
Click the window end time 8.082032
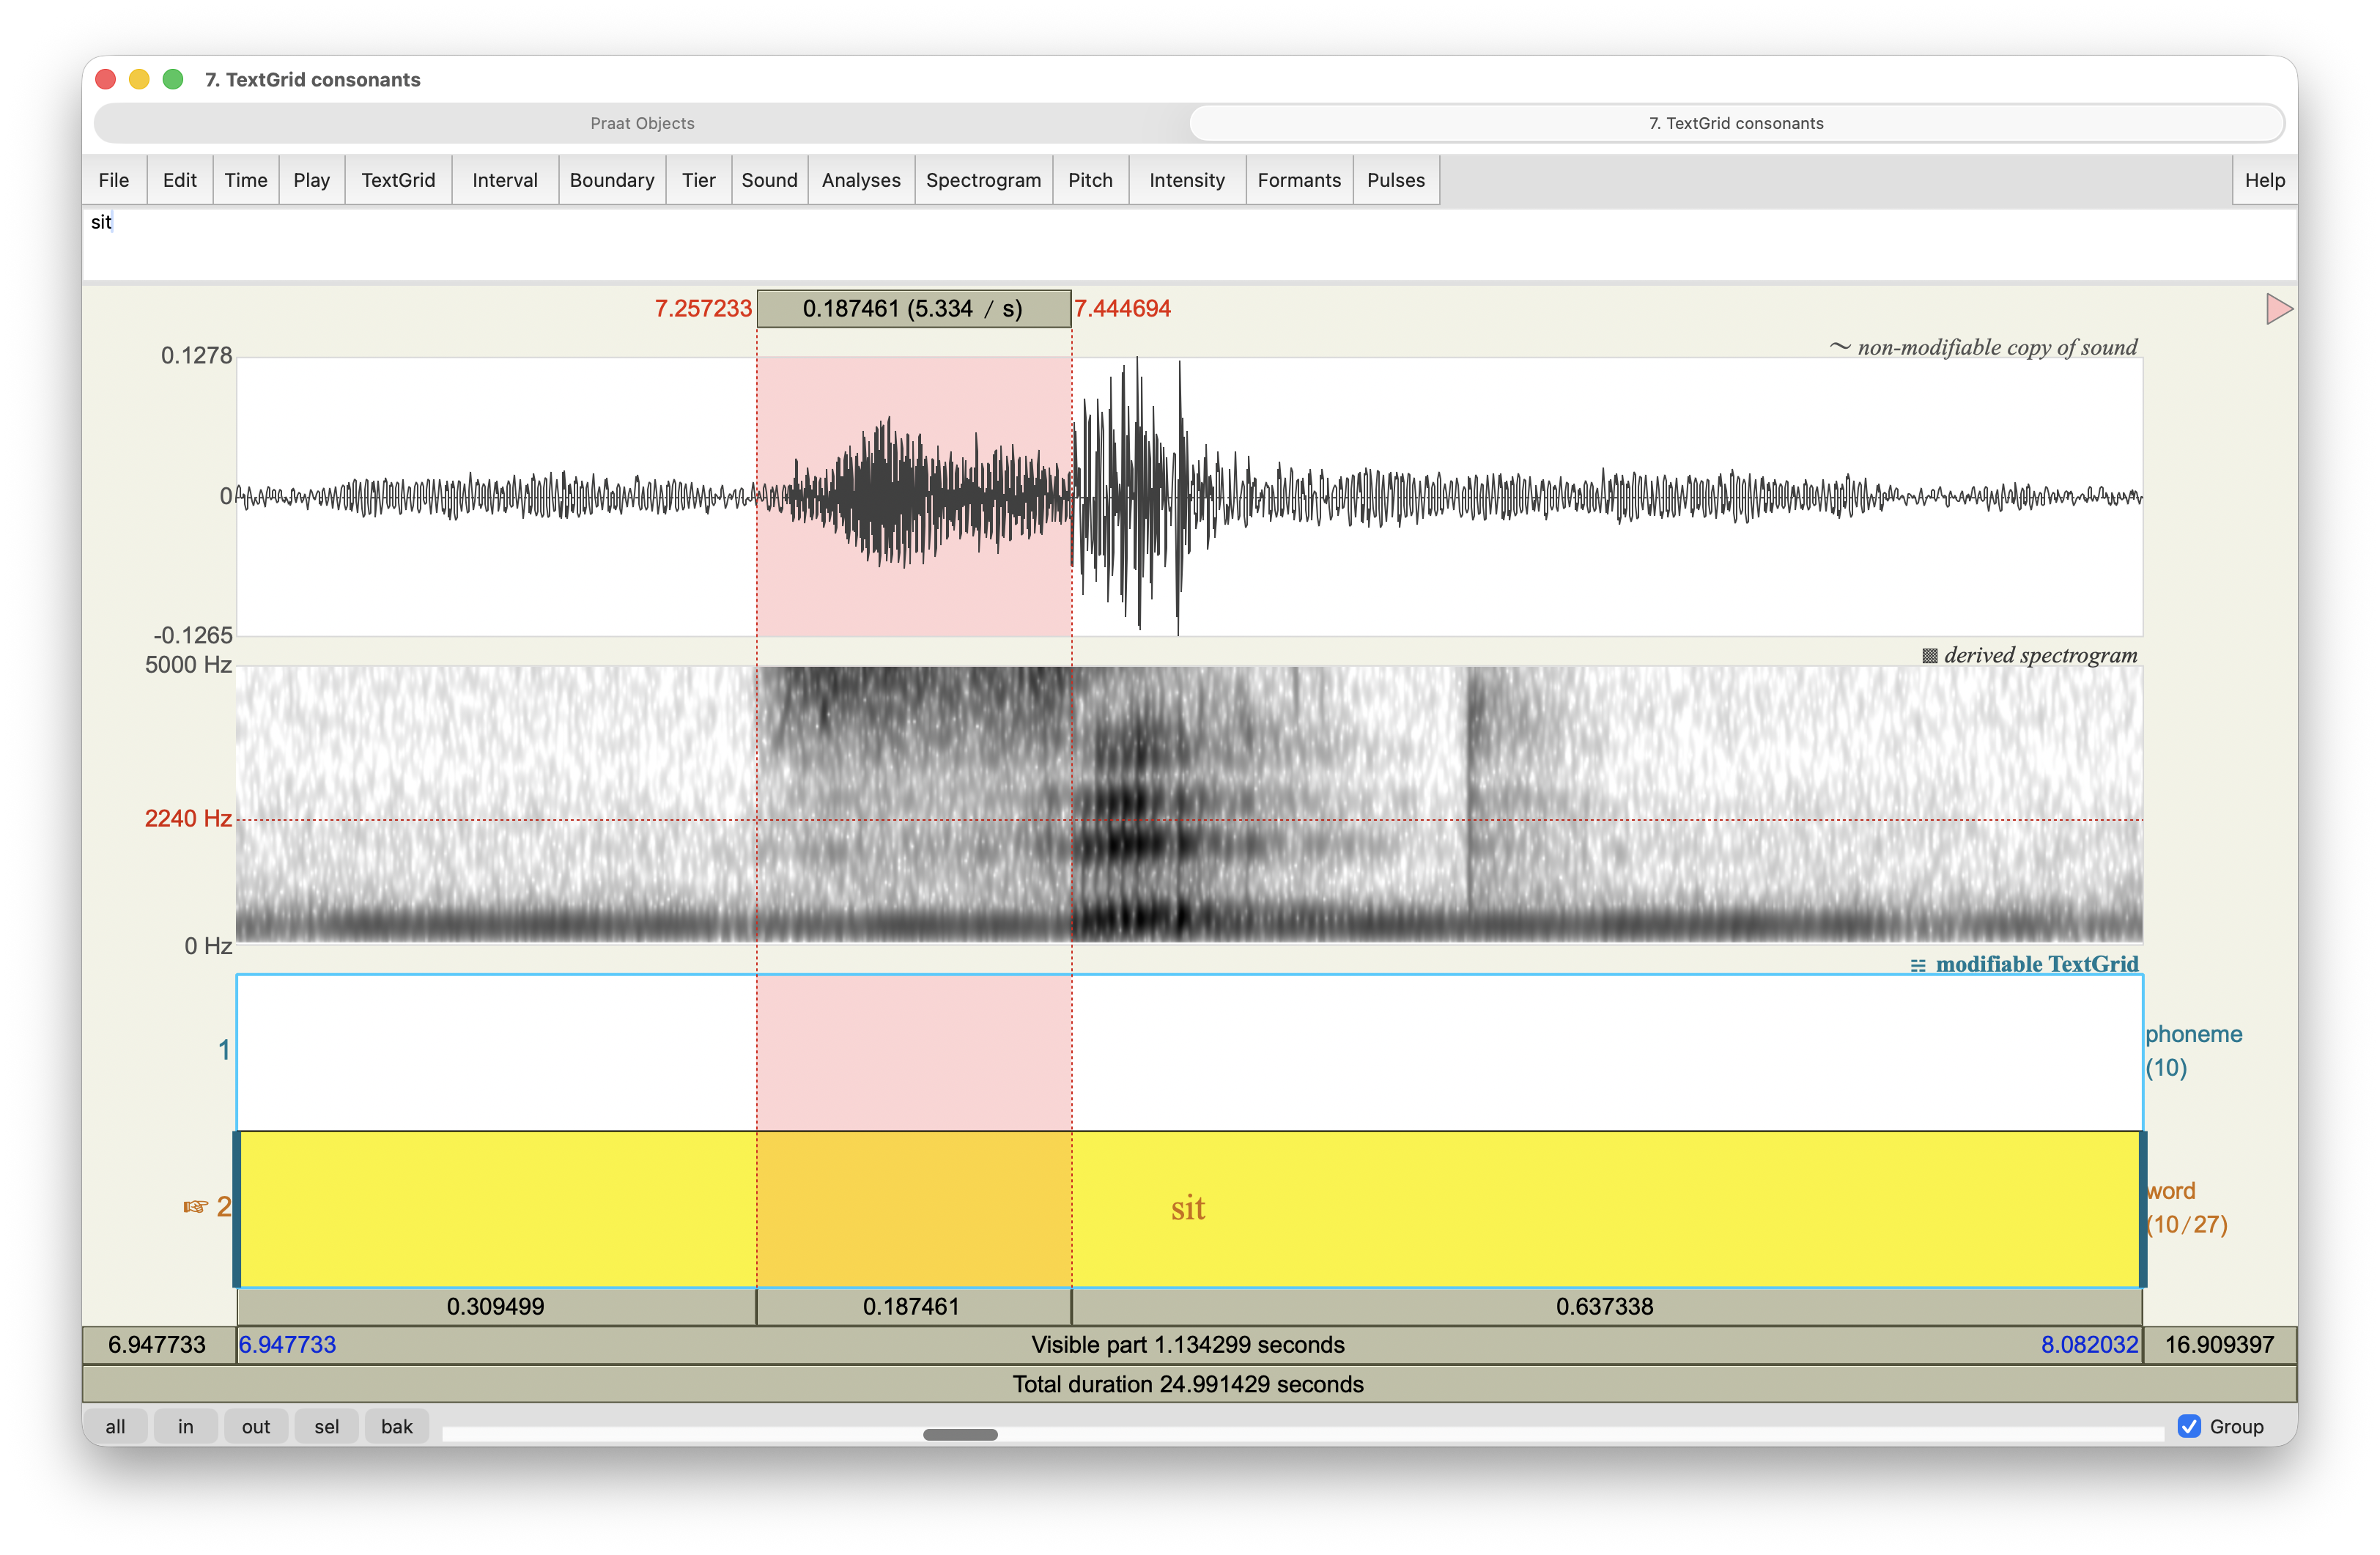pyautogui.click(x=2089, y=1345)
